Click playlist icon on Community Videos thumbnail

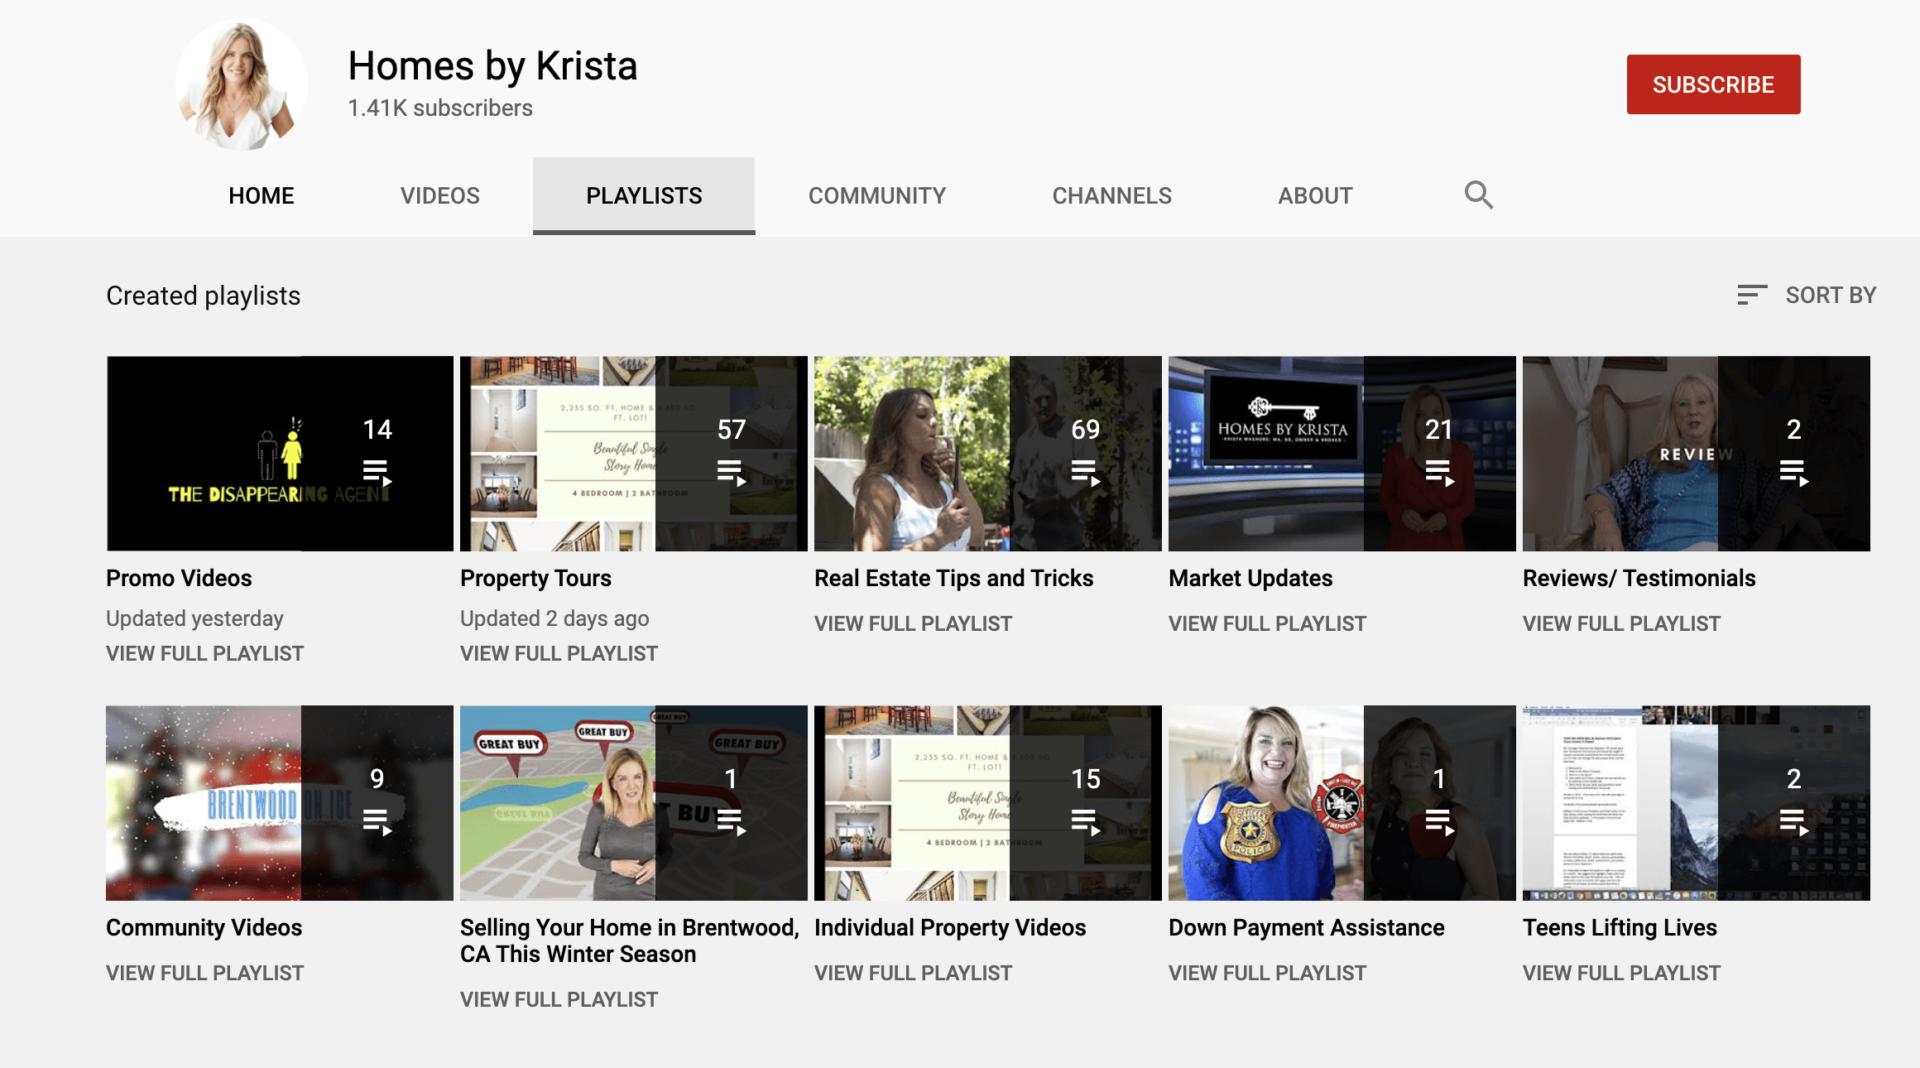coord(377,822)
